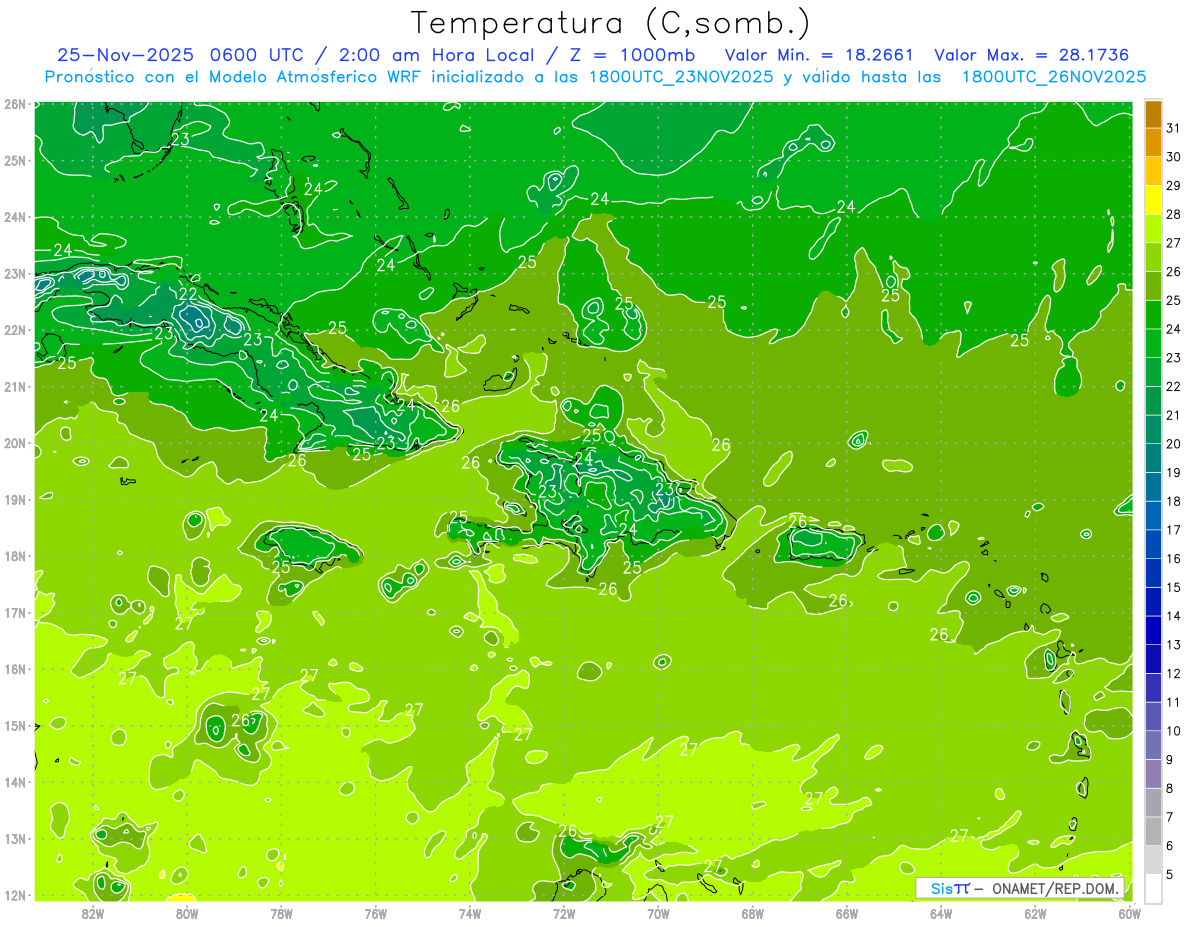Screen dimensions: 1200x927
Task: Click the yellow colorbar segment between 28 and 29
Action: point(1153,200)
